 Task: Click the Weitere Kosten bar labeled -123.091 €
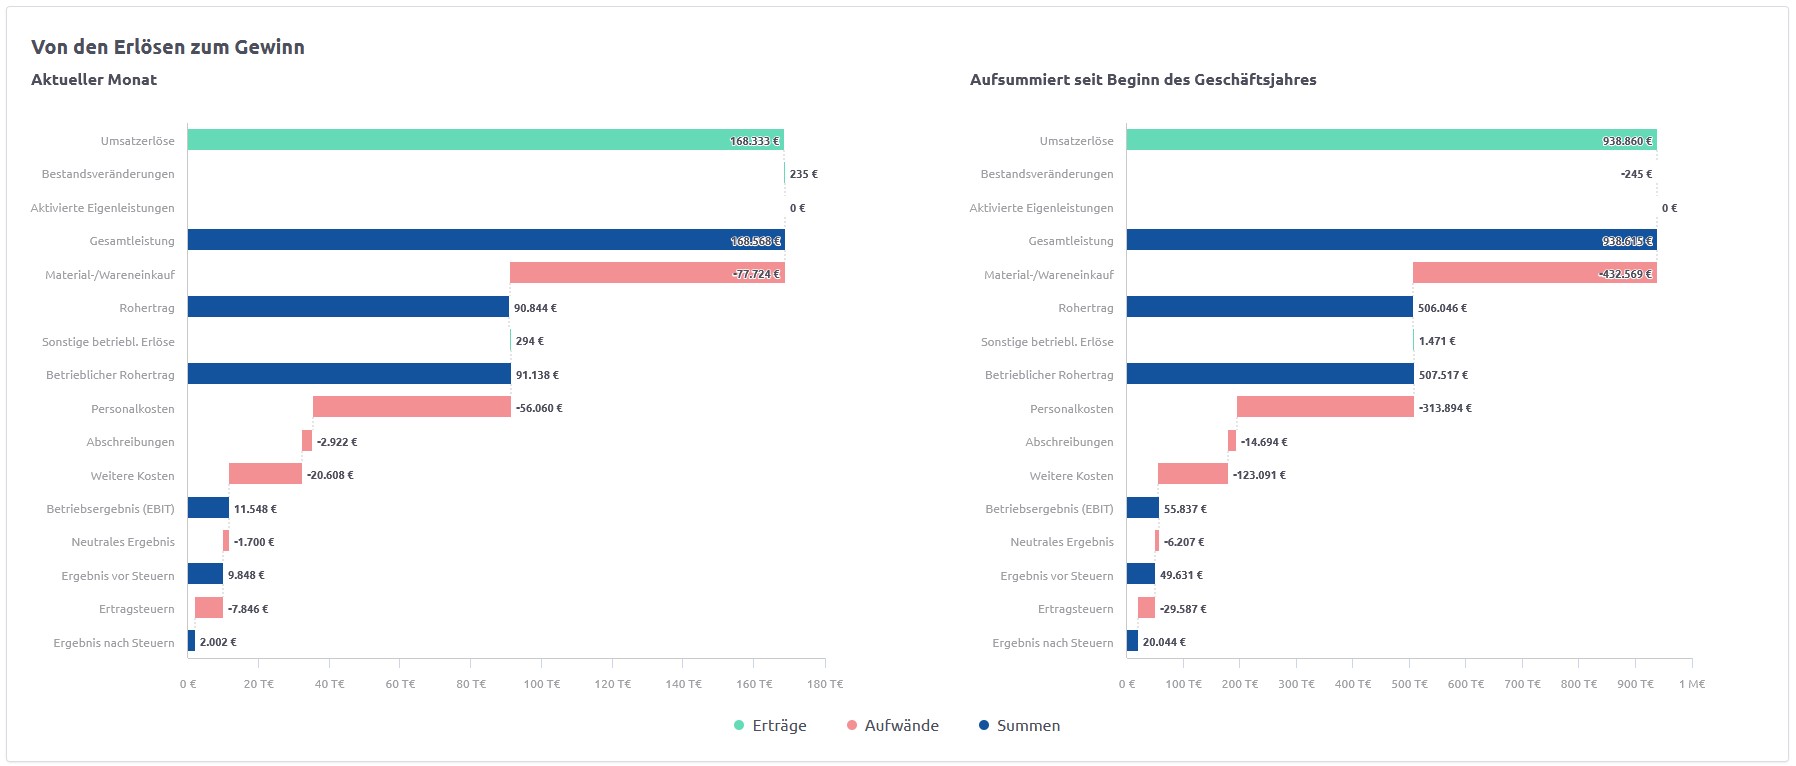coord(1193,474)
